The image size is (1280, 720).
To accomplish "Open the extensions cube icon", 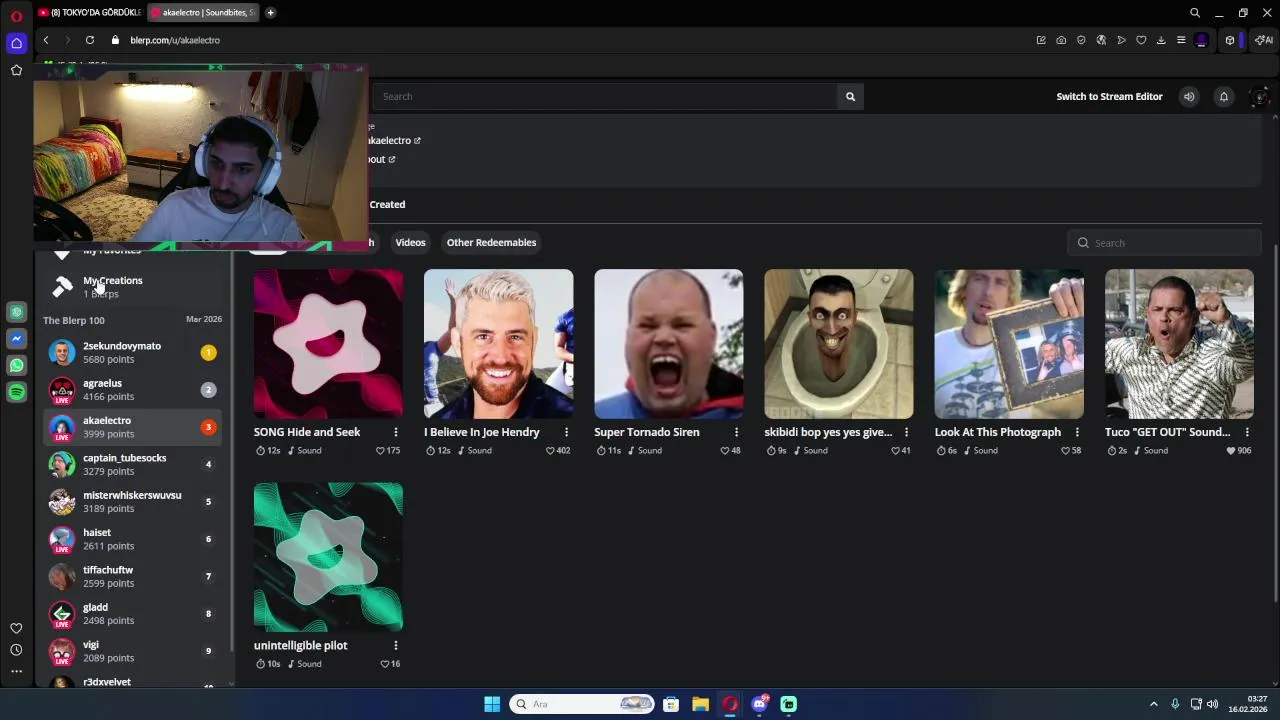I will [x=1230, y=40].
